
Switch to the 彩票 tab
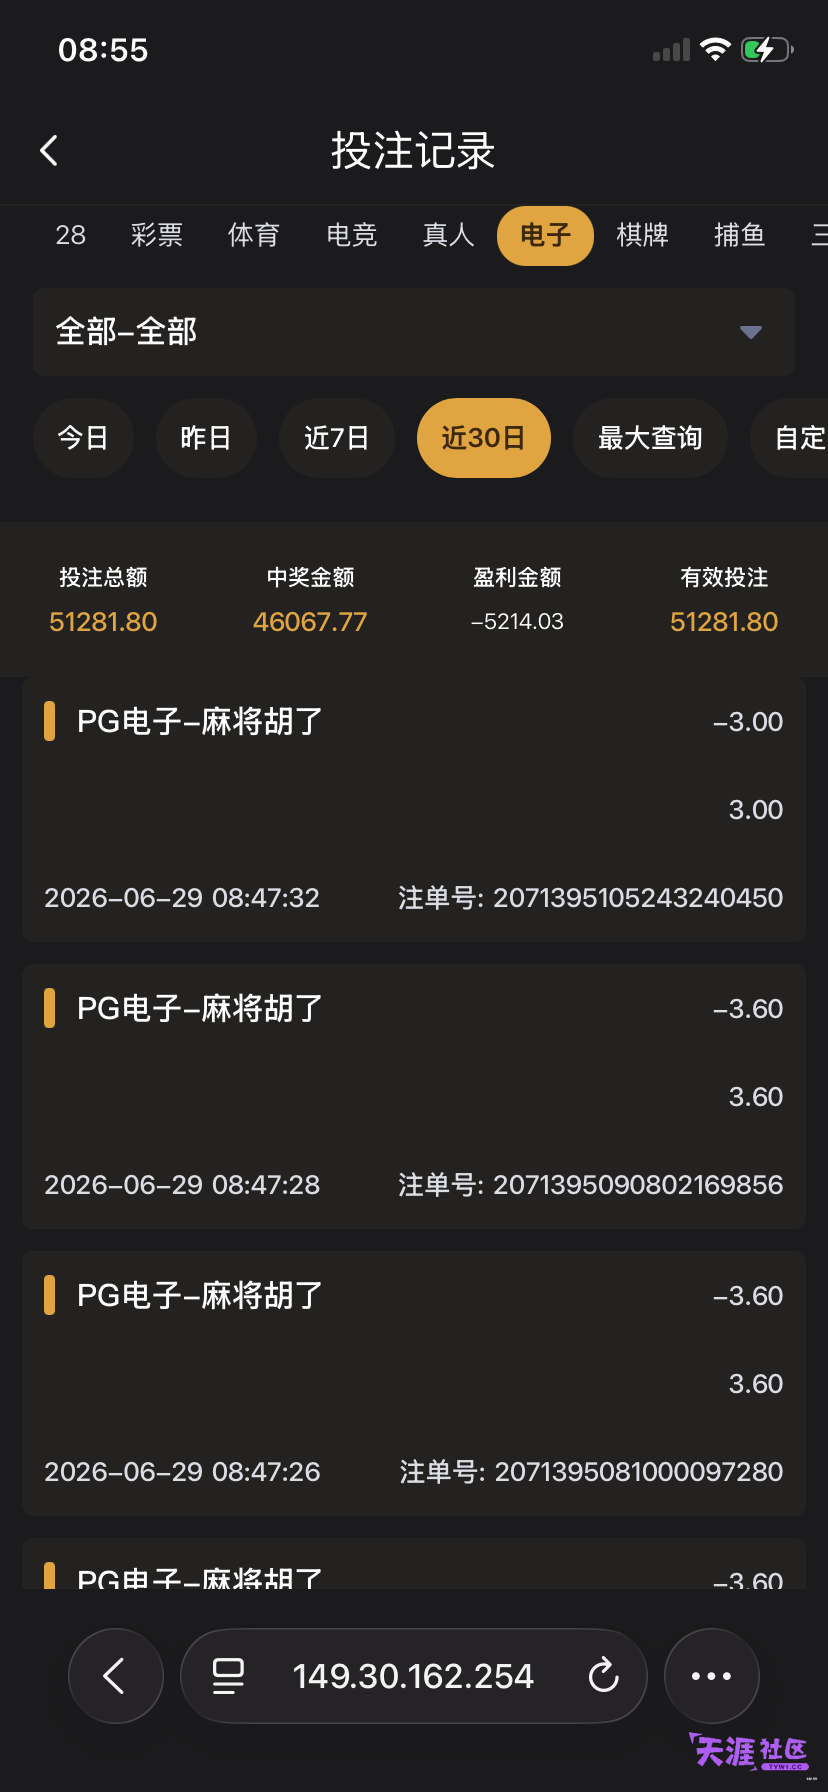[157, 235]
